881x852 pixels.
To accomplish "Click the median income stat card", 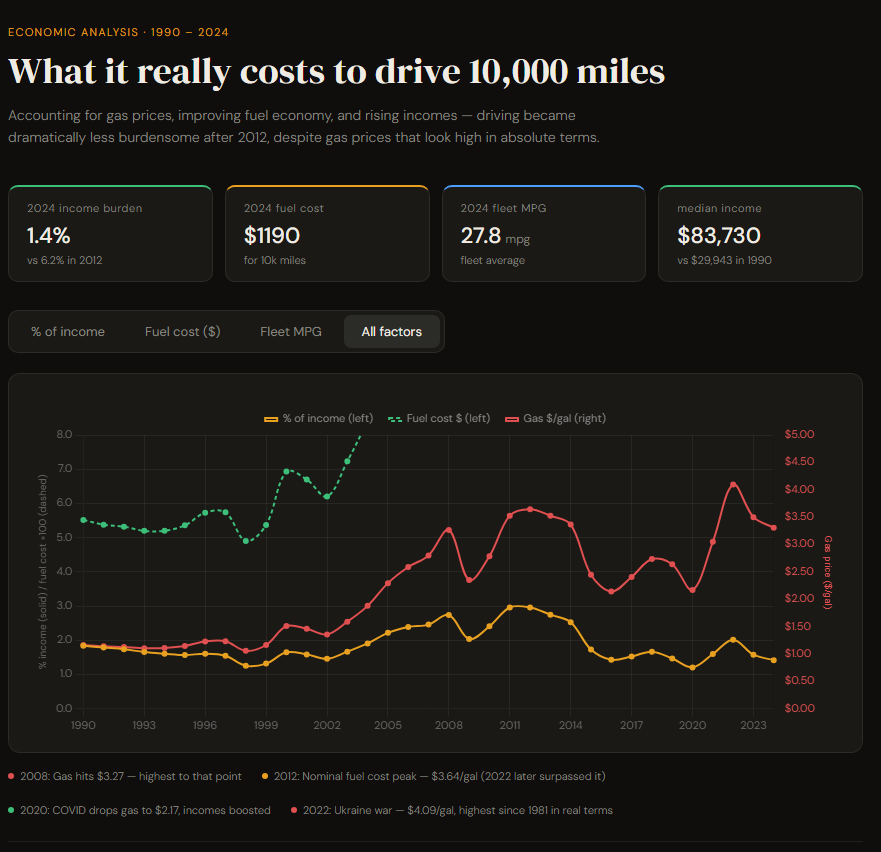I will pos(760,234).
